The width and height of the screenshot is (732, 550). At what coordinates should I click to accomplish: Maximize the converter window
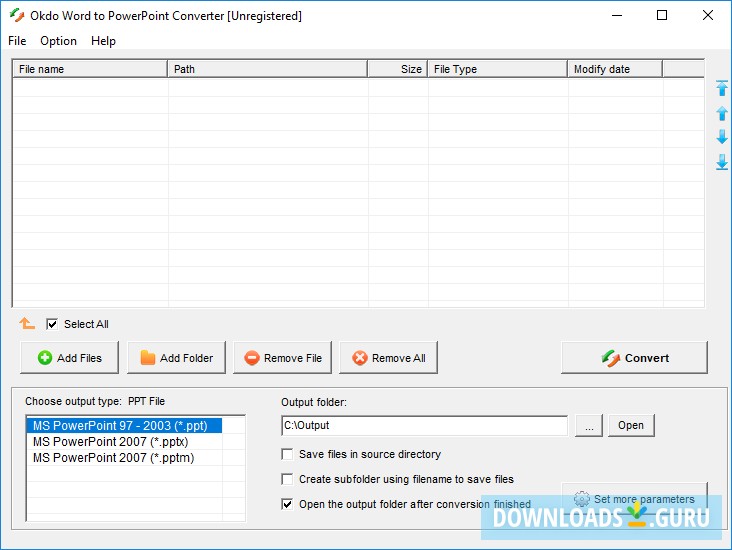662,15
